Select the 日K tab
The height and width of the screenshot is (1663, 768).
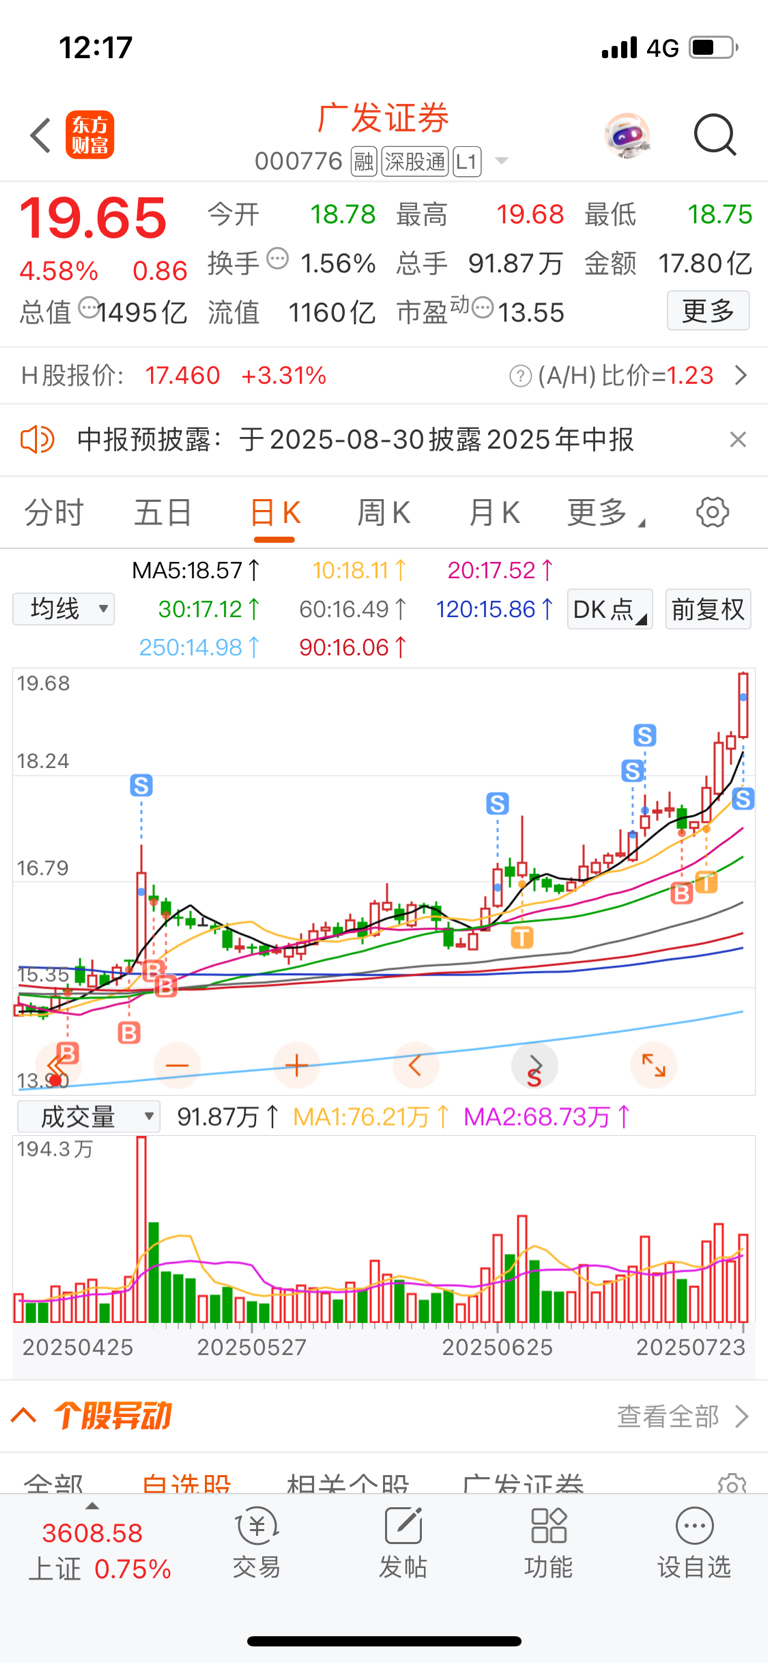(274, 513)
